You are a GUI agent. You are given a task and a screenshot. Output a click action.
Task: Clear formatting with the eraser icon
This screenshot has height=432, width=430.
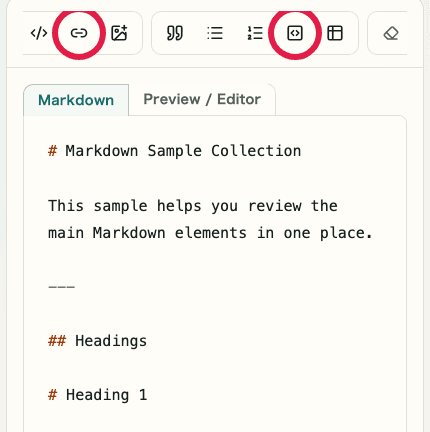391,33
